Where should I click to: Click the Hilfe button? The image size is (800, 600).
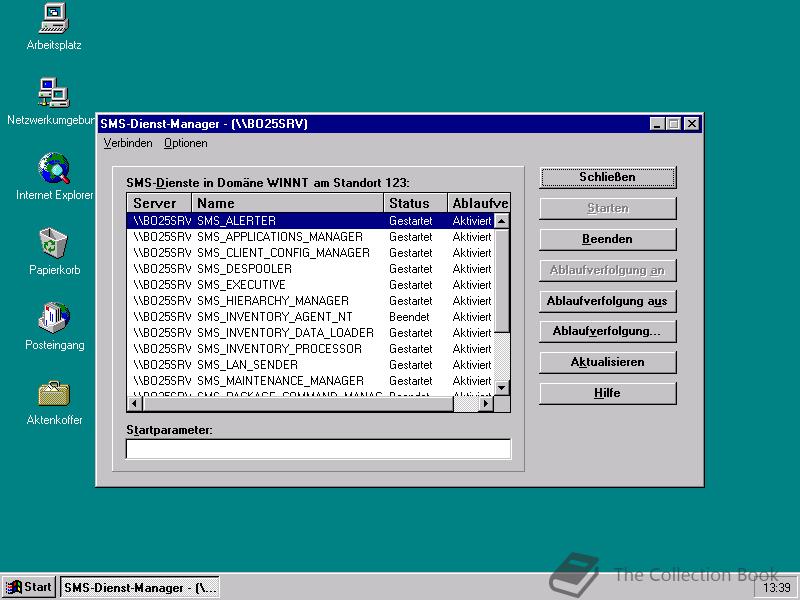tap(608, 393)
